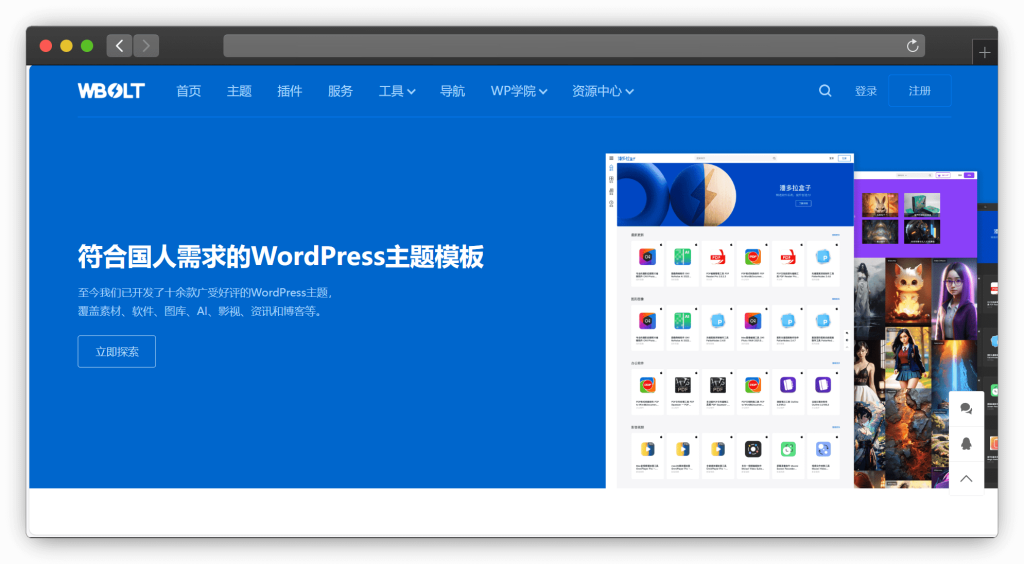The height and width of the screenshot is (564, 1024).
Task: Open the search magnifier icon
Action: 825,91
